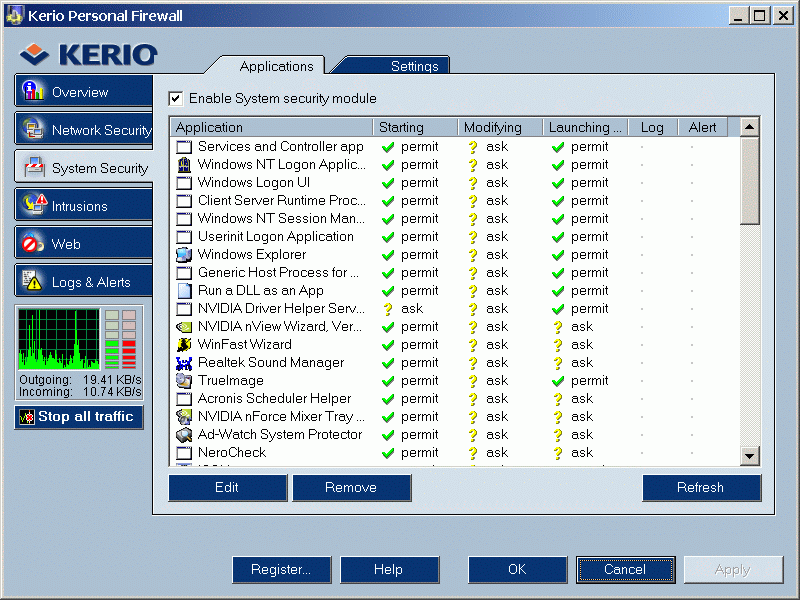800x600 pixels.
Task: Click the Cancel button
Action: 626,569
